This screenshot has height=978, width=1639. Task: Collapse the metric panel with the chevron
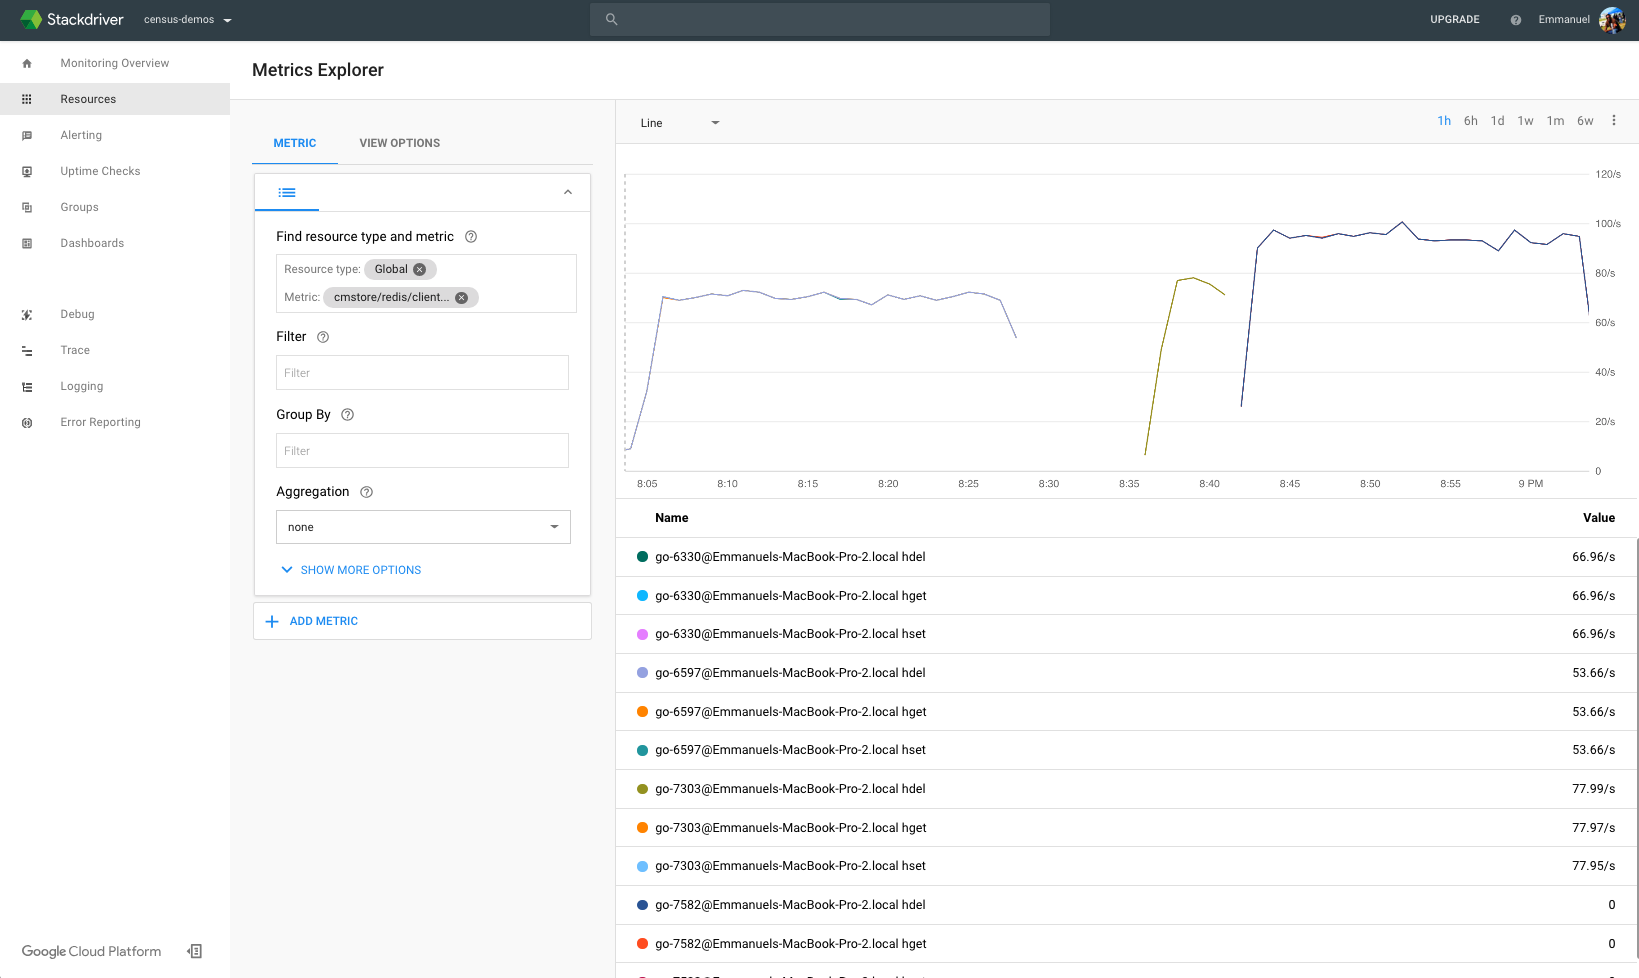click(568, 192)
